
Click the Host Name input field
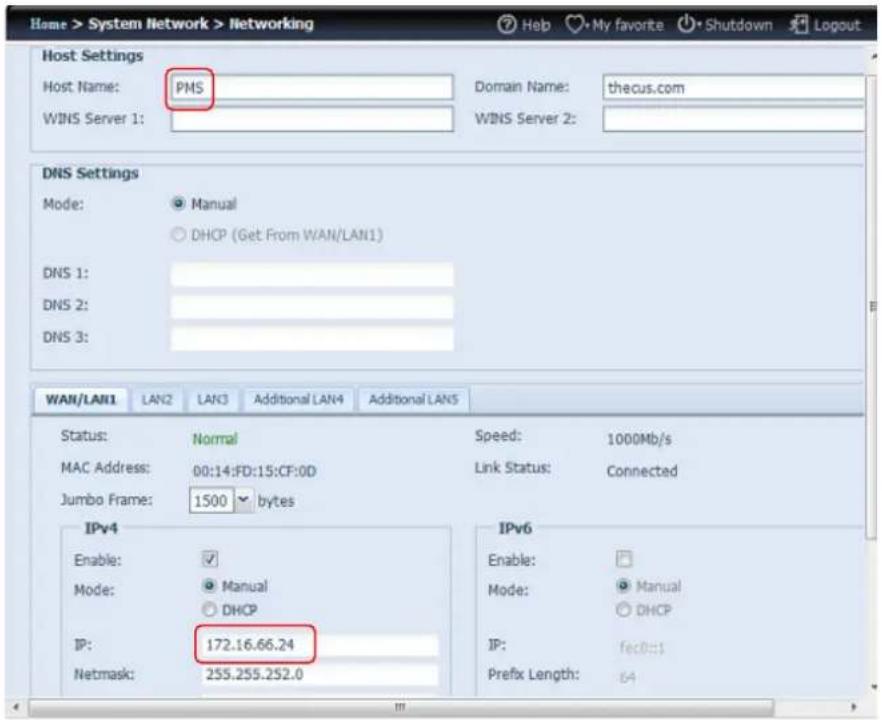point(312,88)
